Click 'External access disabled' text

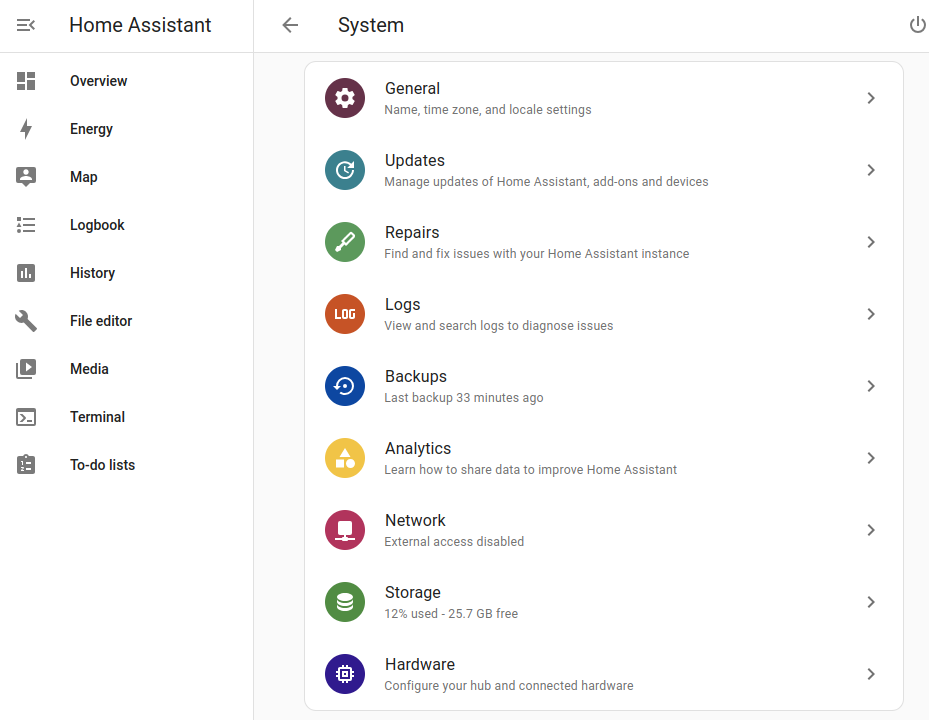tap(454, 542)
